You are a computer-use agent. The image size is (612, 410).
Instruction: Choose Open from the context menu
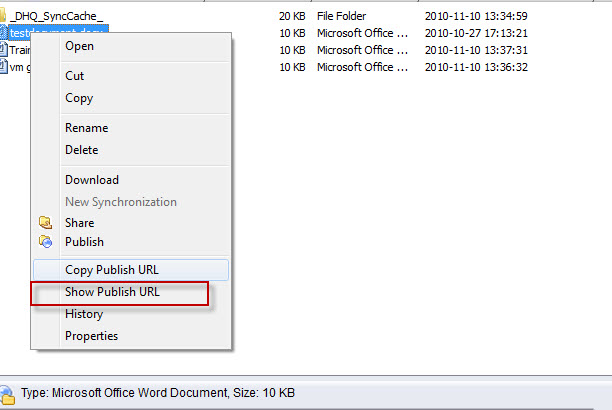(79, 46)
